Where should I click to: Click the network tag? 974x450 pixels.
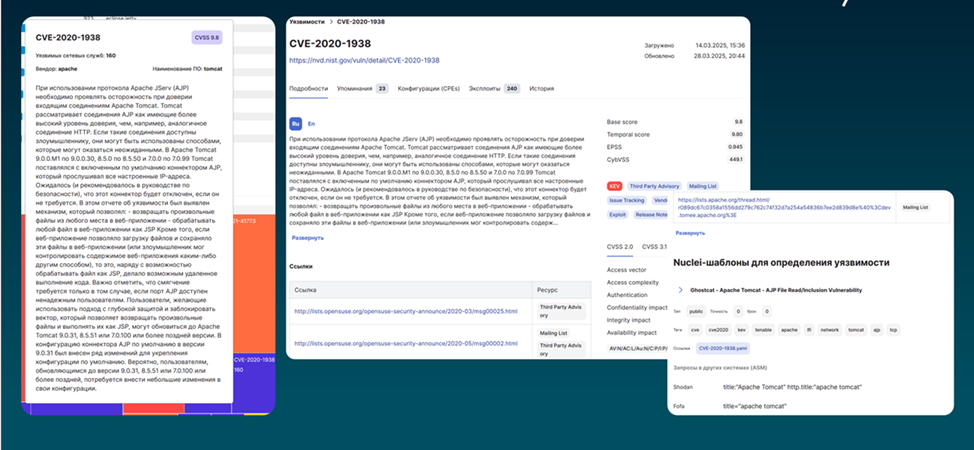(829, 330)
